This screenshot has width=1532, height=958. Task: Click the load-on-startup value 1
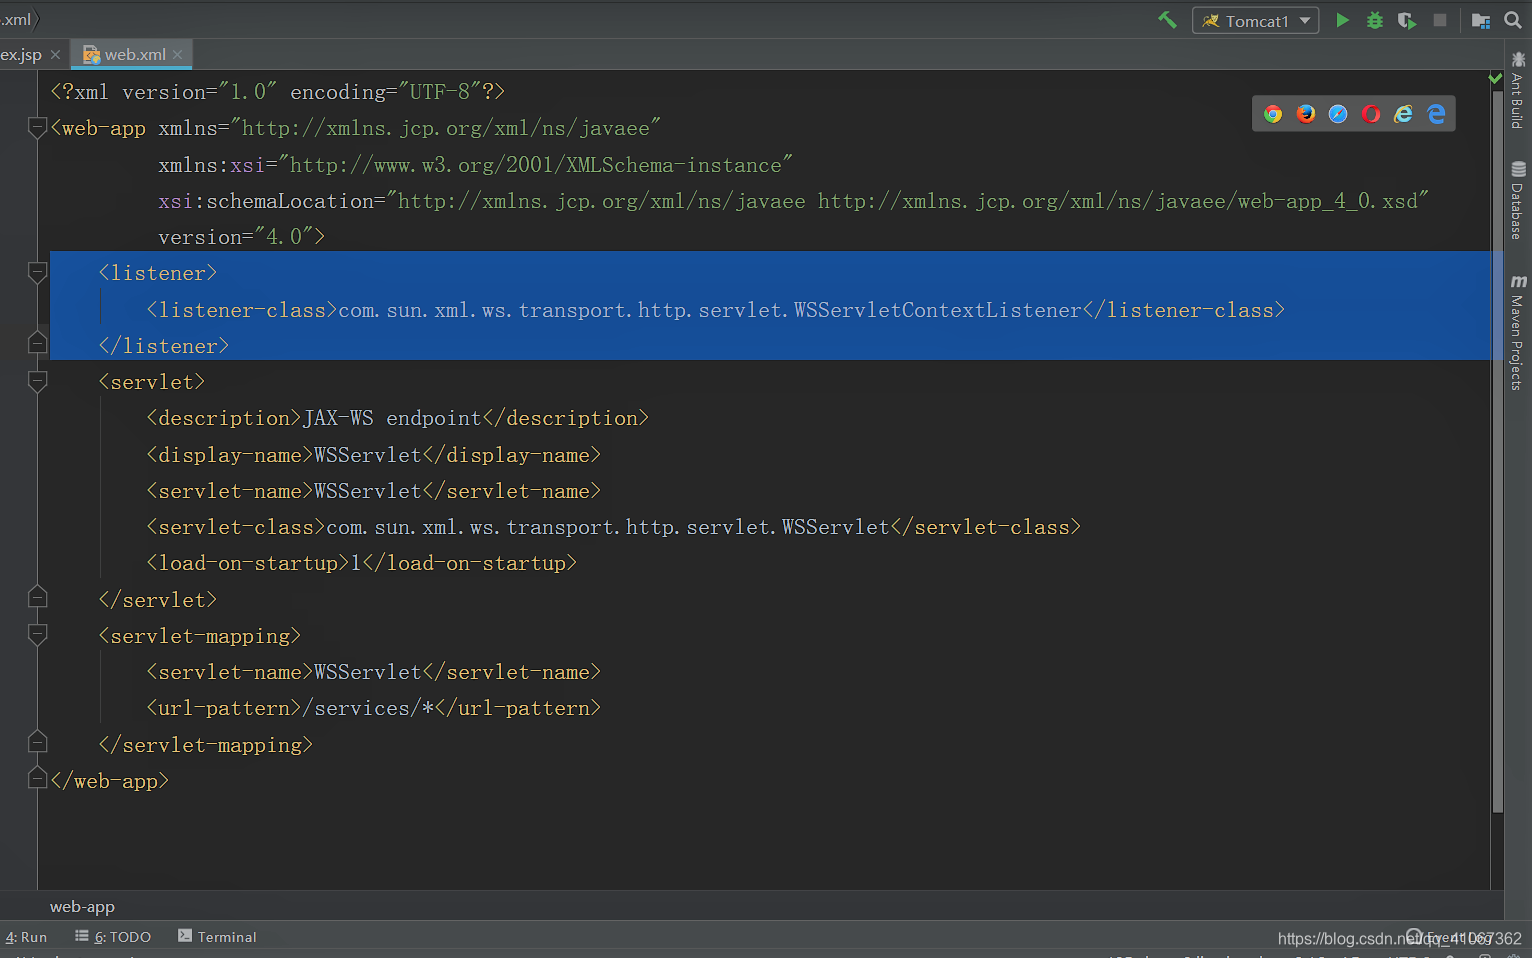[x=356, y=563]
